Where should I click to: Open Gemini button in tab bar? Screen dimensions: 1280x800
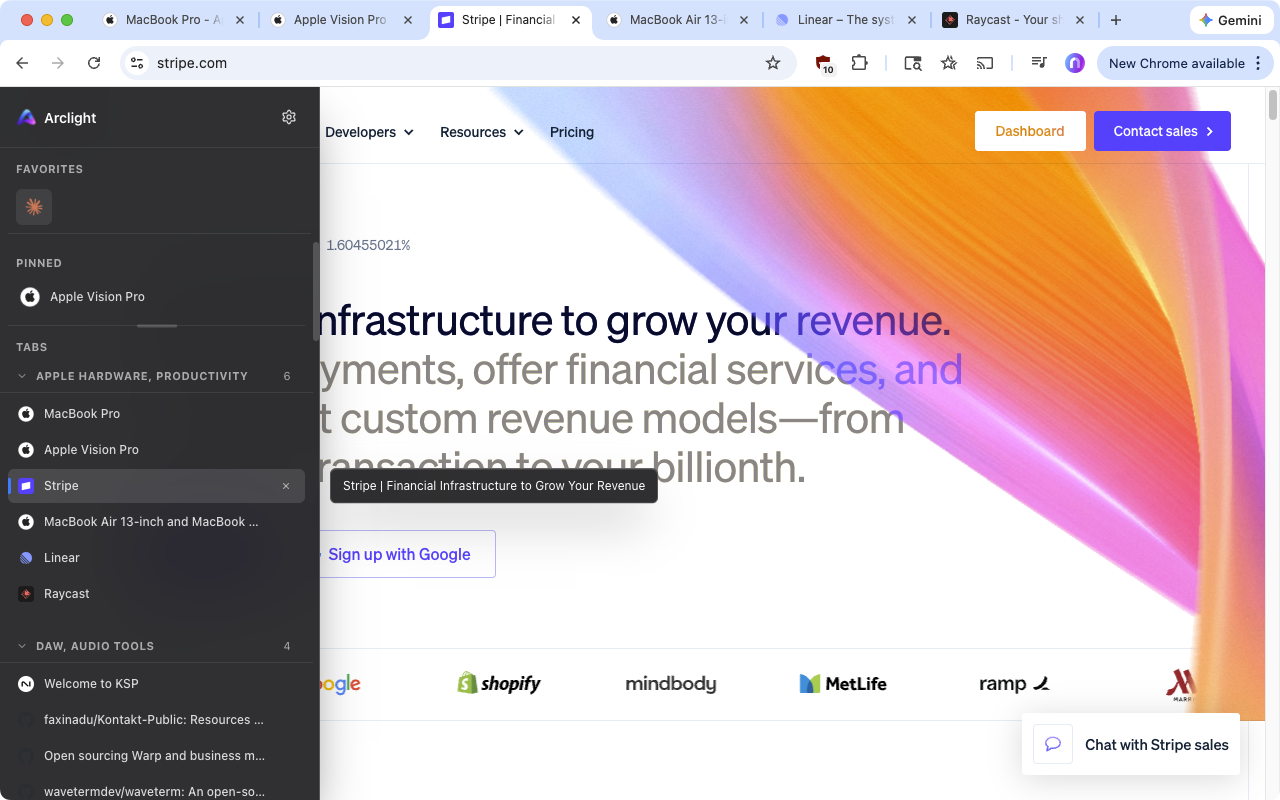tap(1231, 20)
